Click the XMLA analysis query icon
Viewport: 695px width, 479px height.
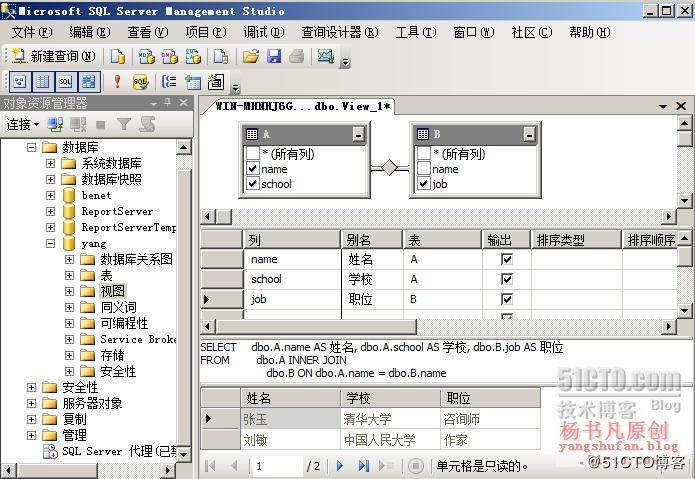pyautogui.click(x=193, y=56)
